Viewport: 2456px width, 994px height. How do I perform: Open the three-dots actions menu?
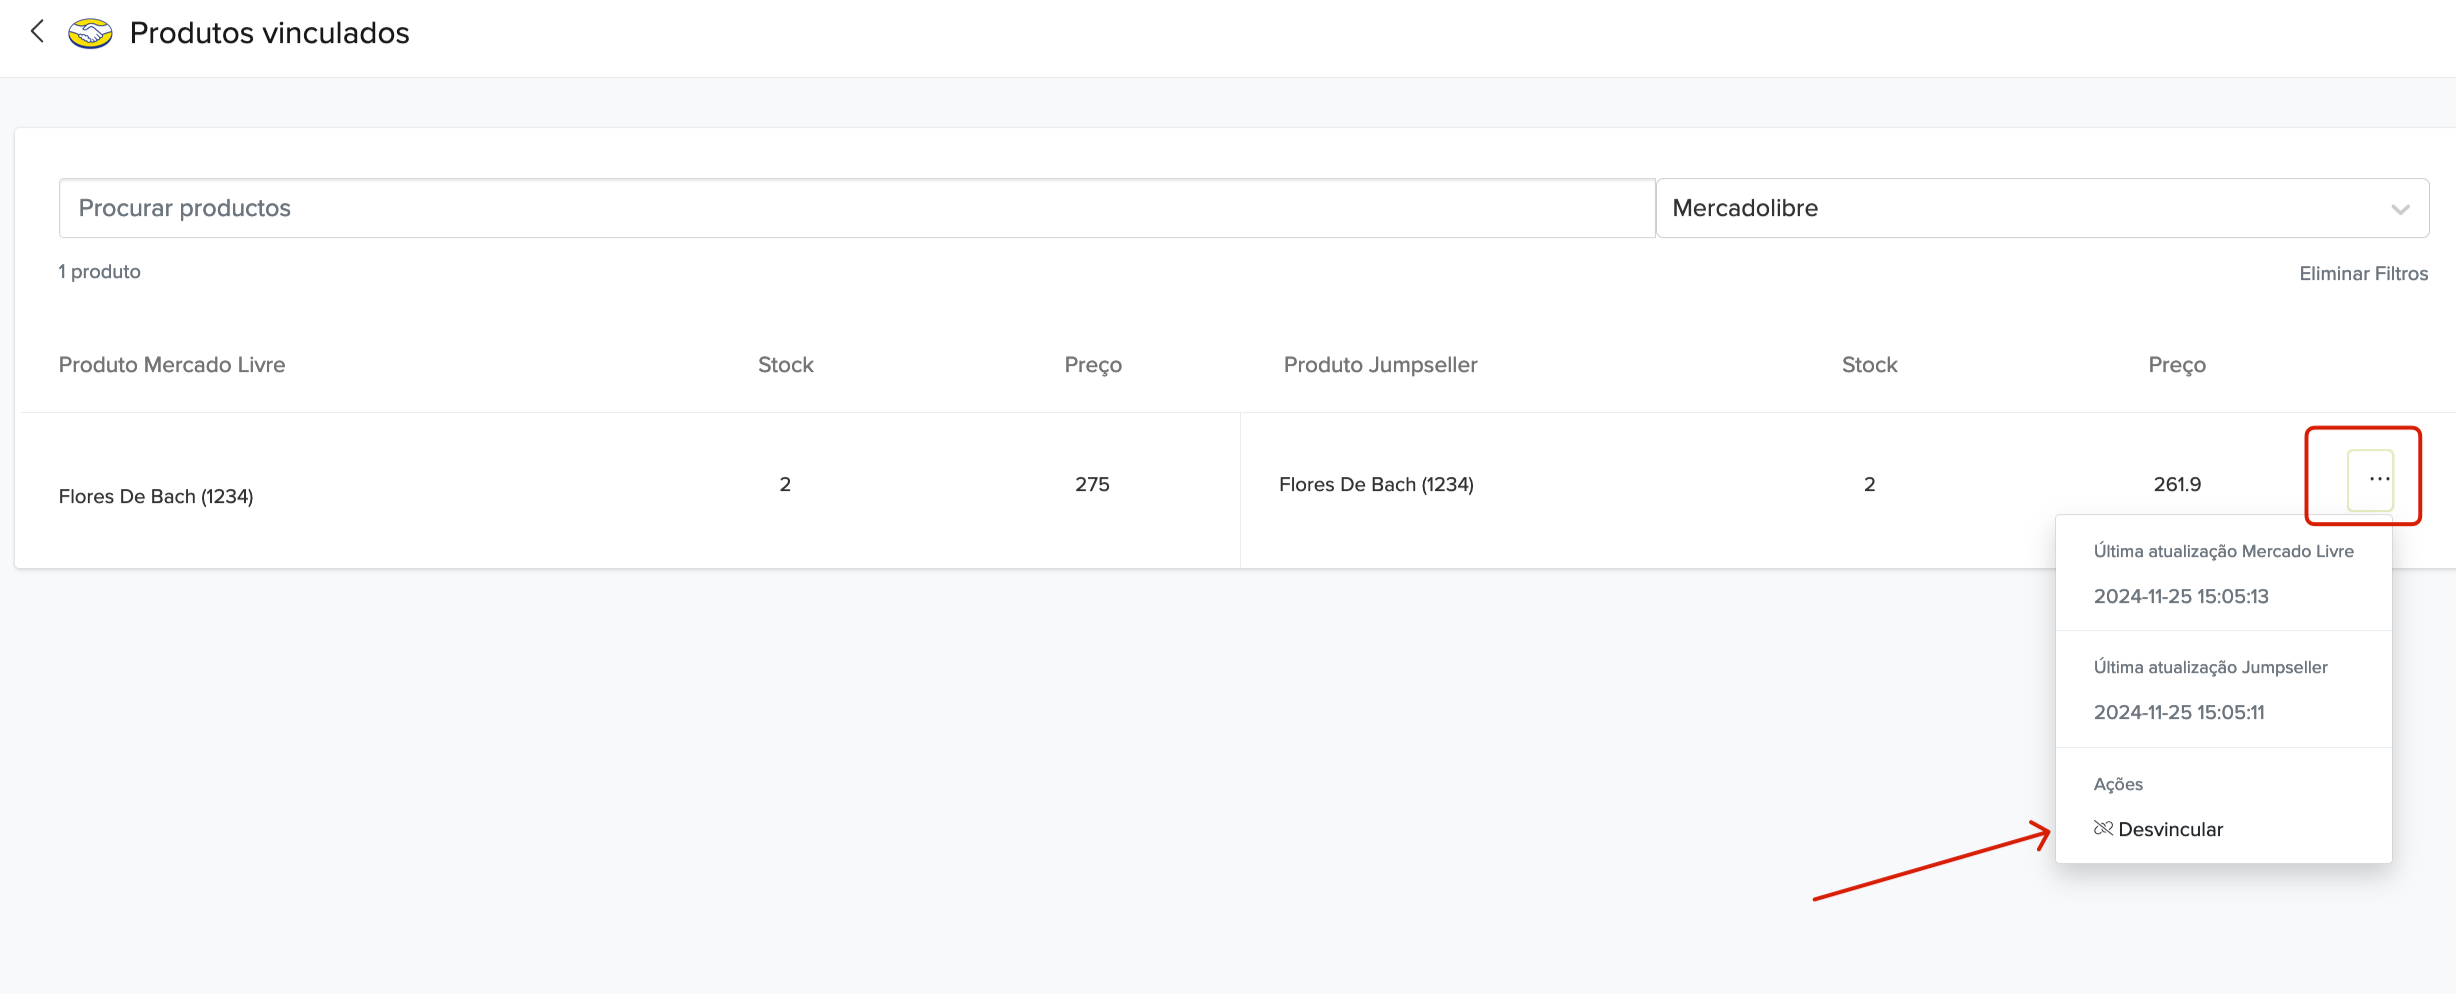tap(2370, 480)
